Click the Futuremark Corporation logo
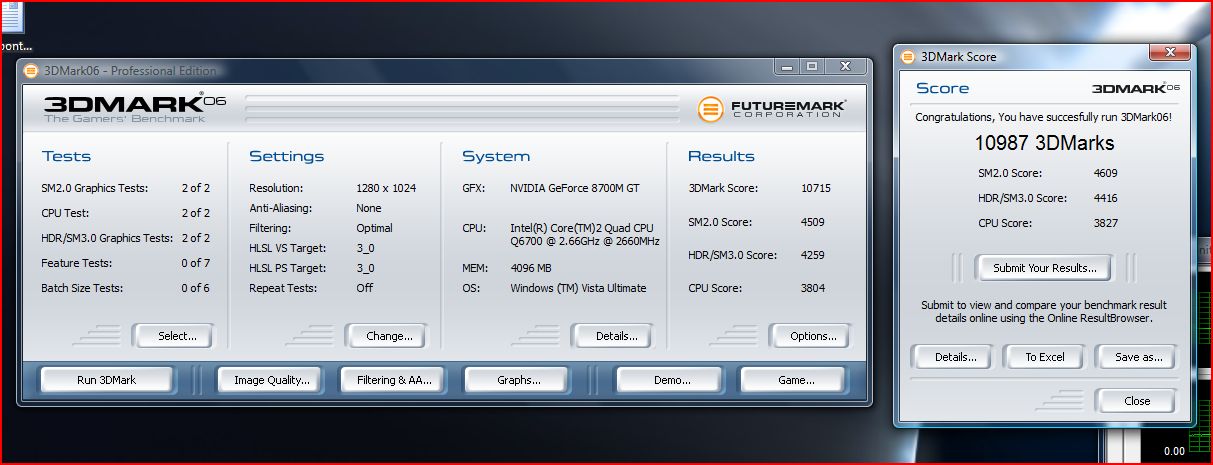The width and height of the screenshot is (1213, 465). point(771,108)
